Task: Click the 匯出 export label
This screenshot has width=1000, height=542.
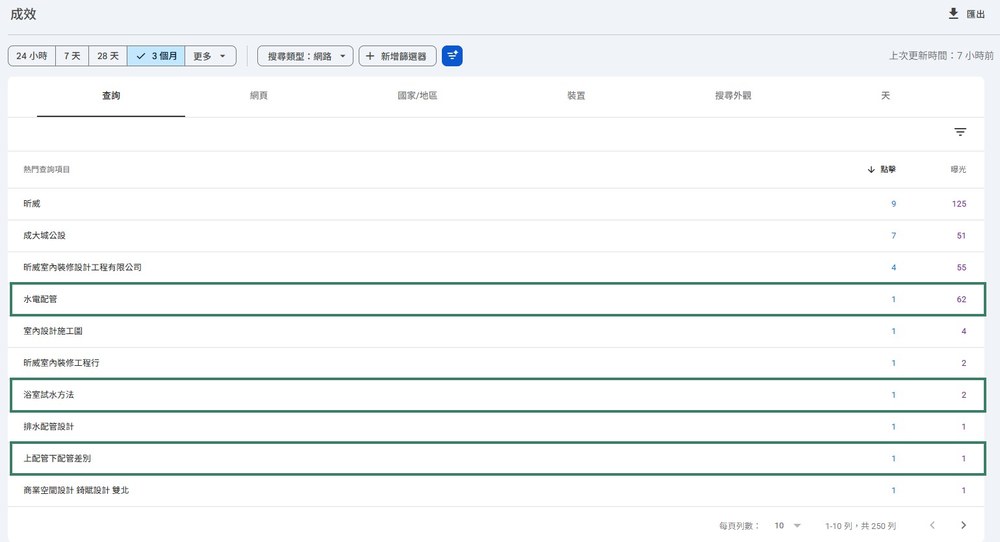Action: coord(976,14)
